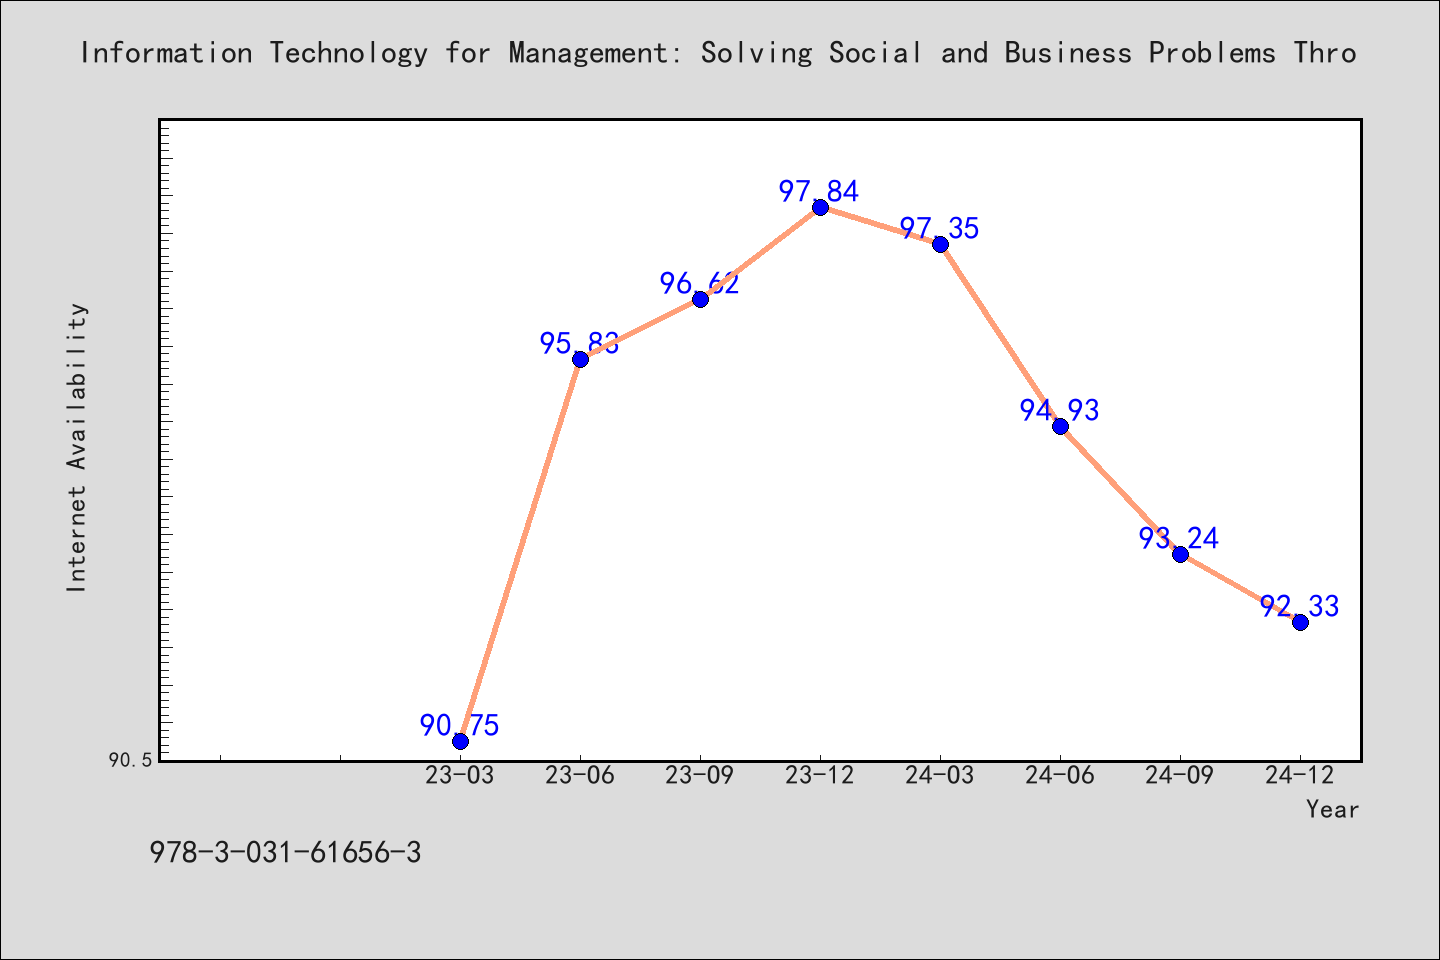The width and height of the screenshot is (1440, 960).
Task: Click the 23-12 x-axis tick label
Action: [820, 776]
